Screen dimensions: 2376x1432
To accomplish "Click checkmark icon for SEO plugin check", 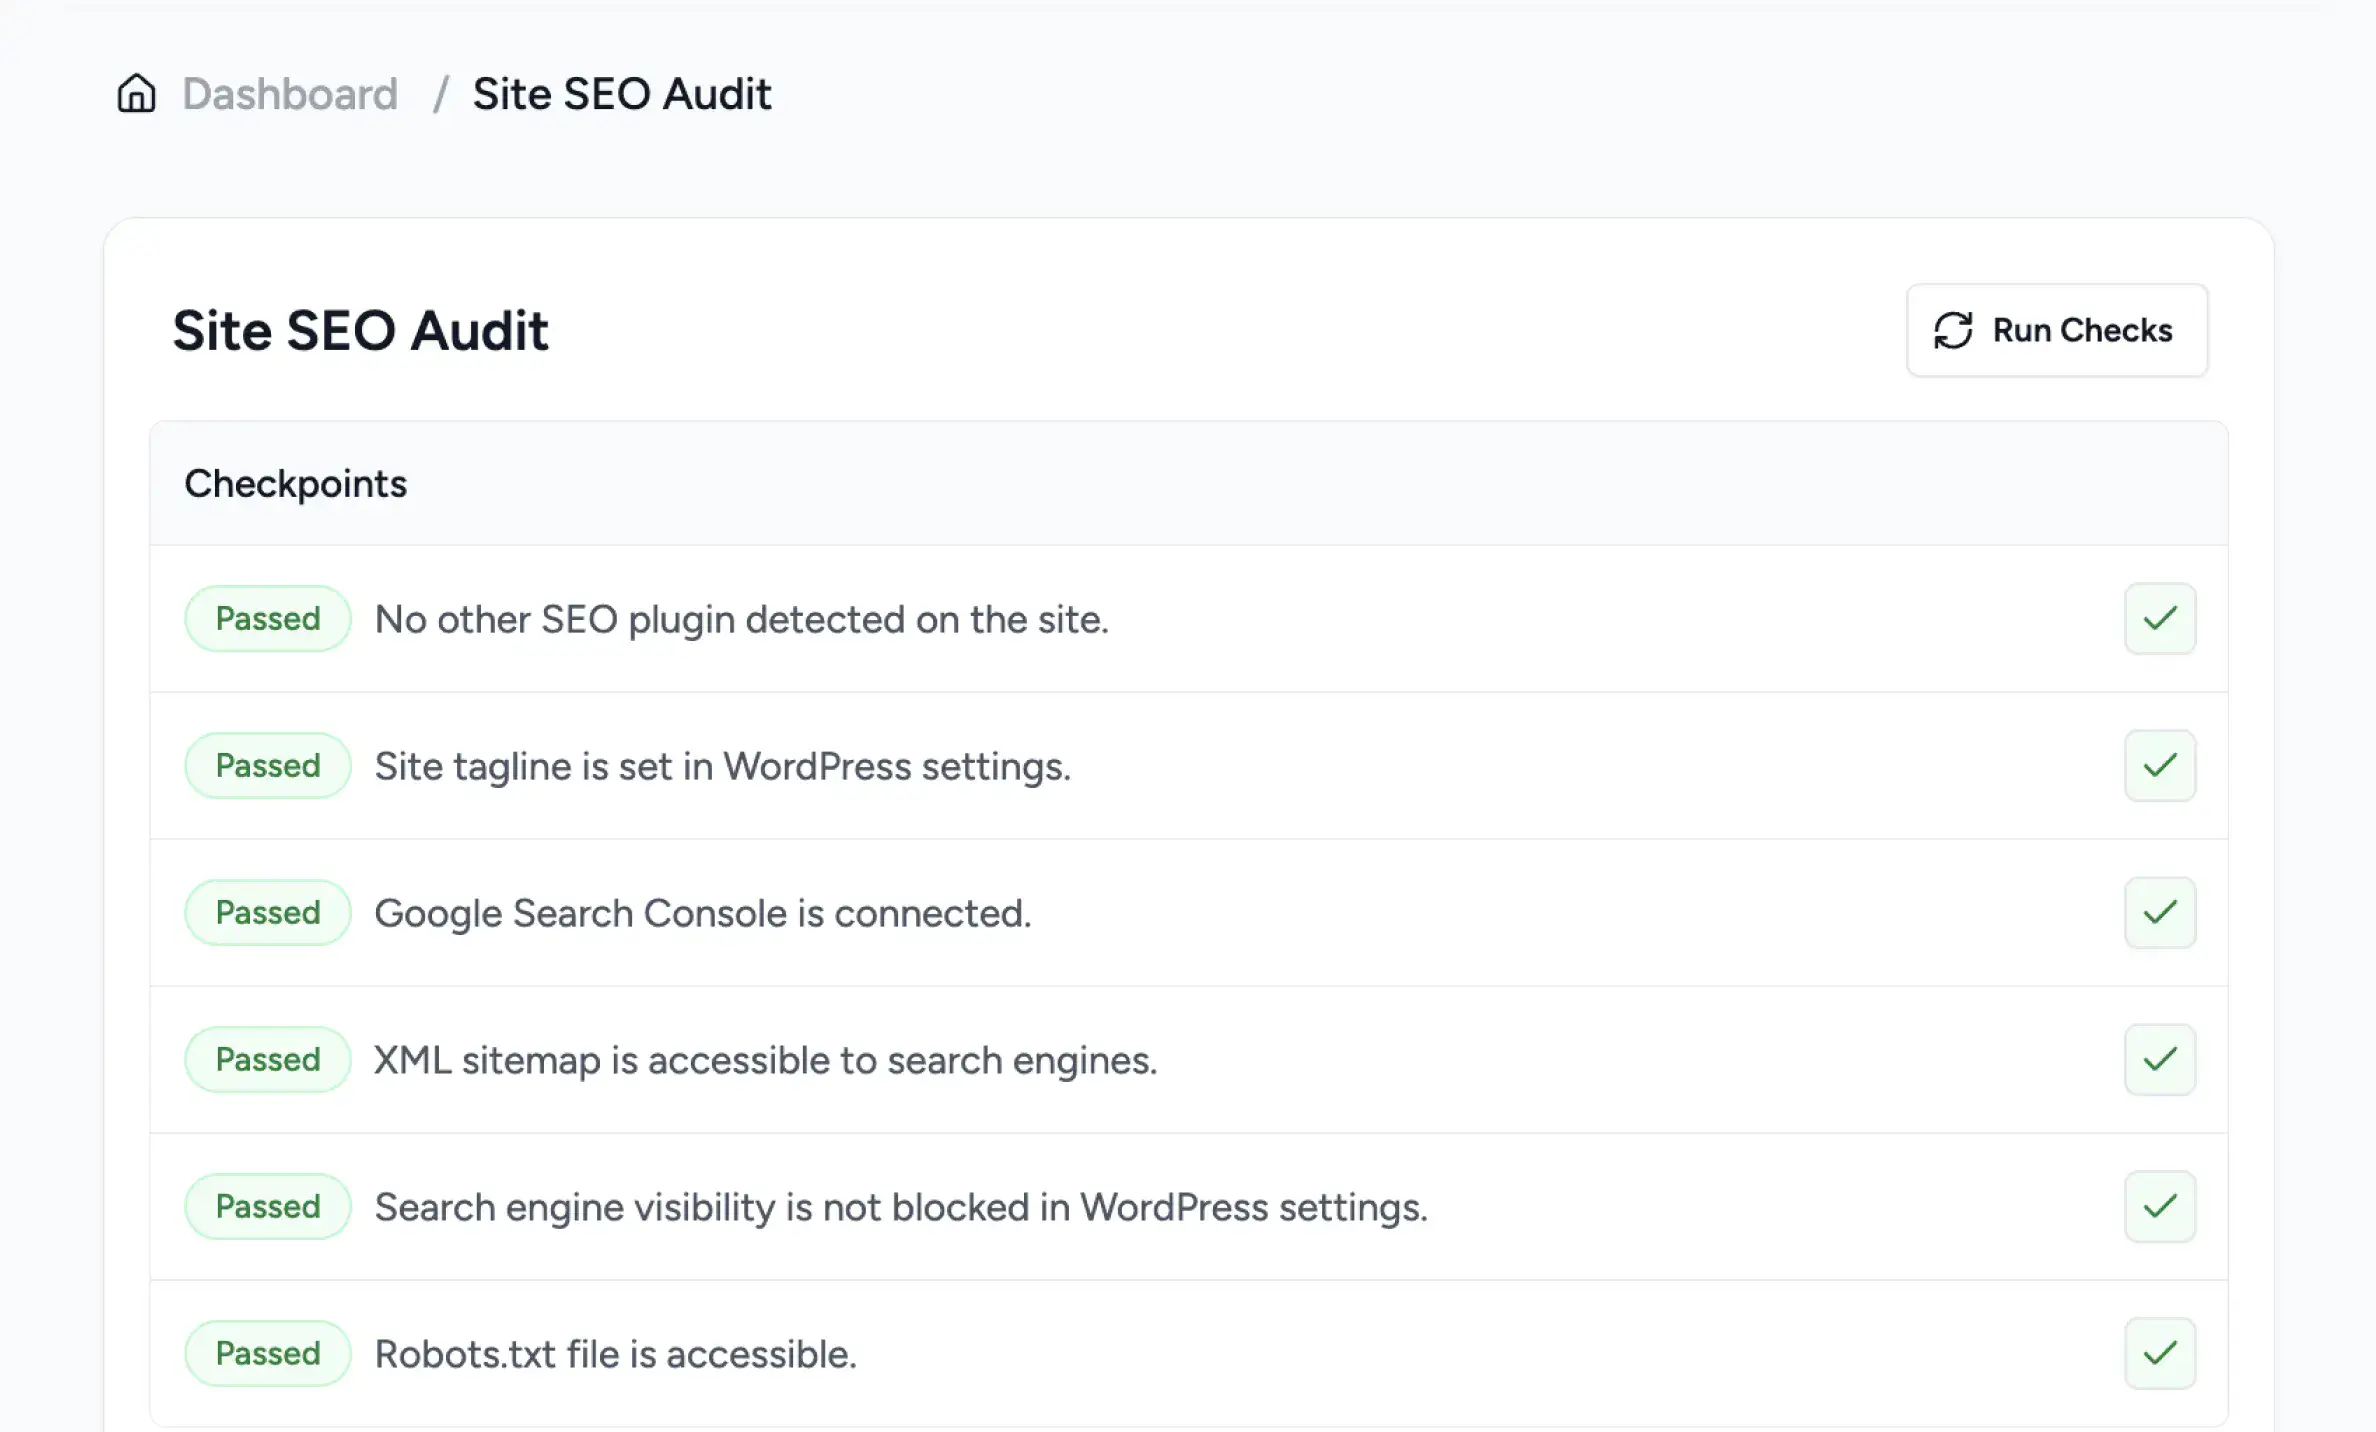I will [x=2160, y=619].
